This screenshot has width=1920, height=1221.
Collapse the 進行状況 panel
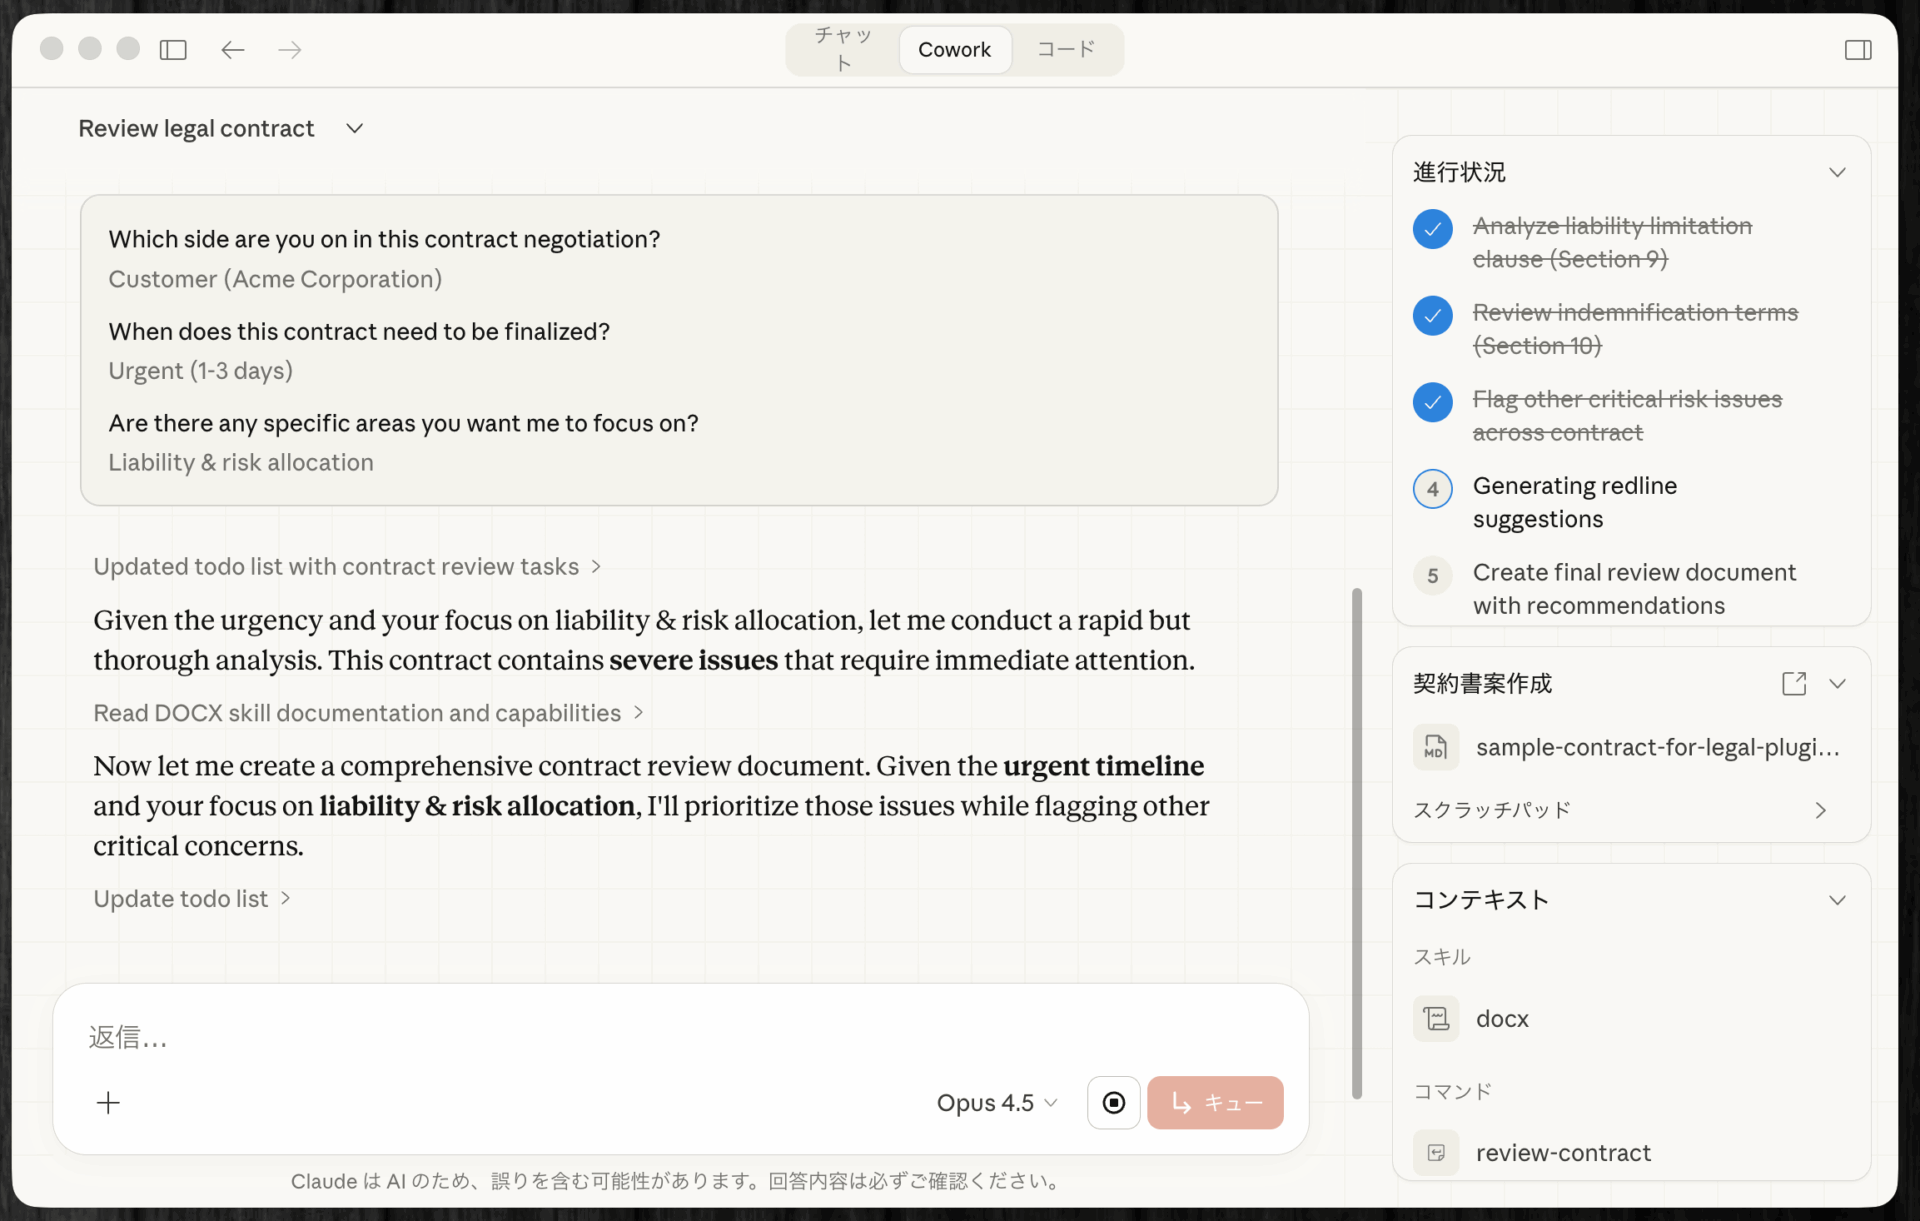pyautogui.click(x=1838, y=171)
